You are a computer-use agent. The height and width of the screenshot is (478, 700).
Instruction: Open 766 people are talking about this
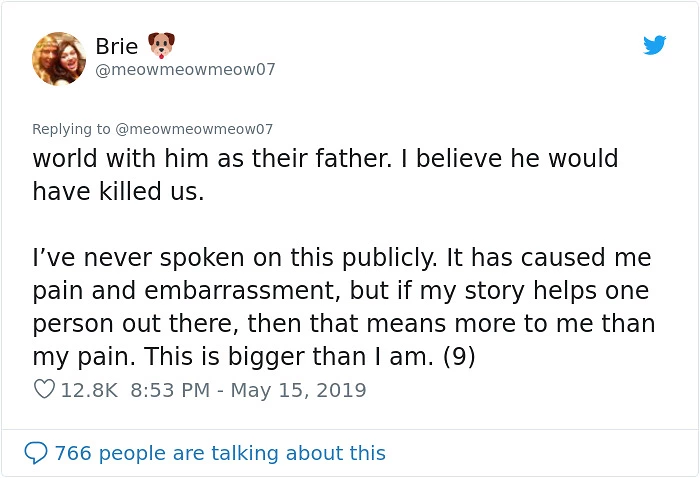220,453
